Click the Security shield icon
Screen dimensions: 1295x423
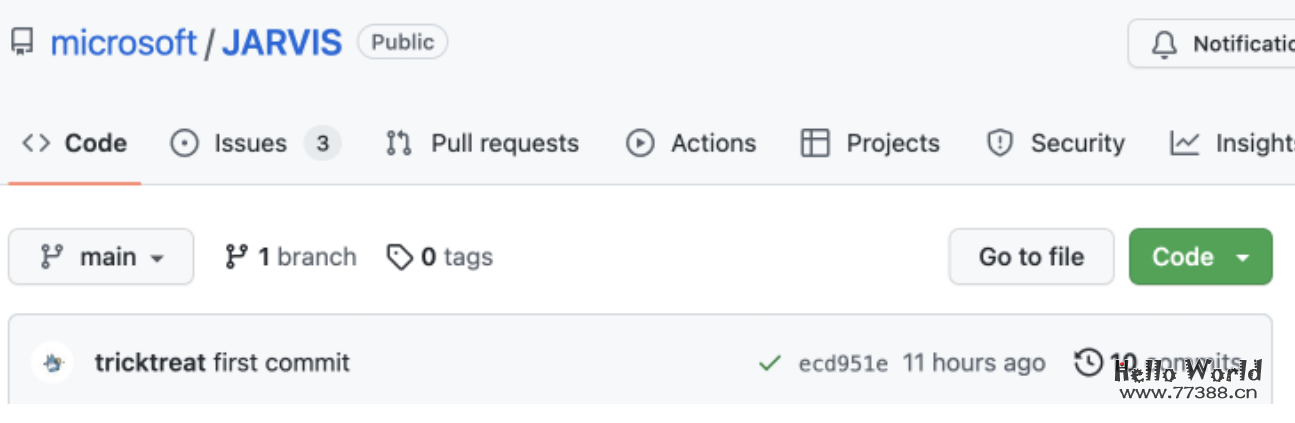click(x=999, y=144)
